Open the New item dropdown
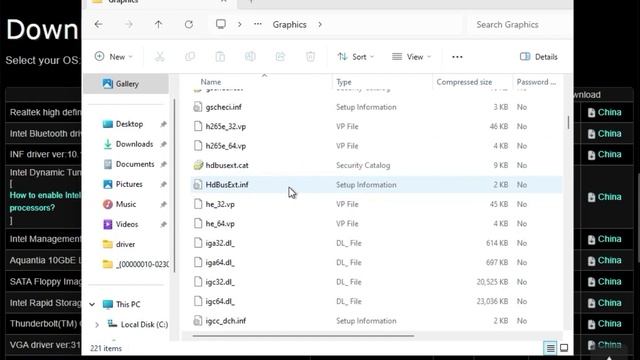Viewport: 640px width, 360px height. [x=114, y=57]
